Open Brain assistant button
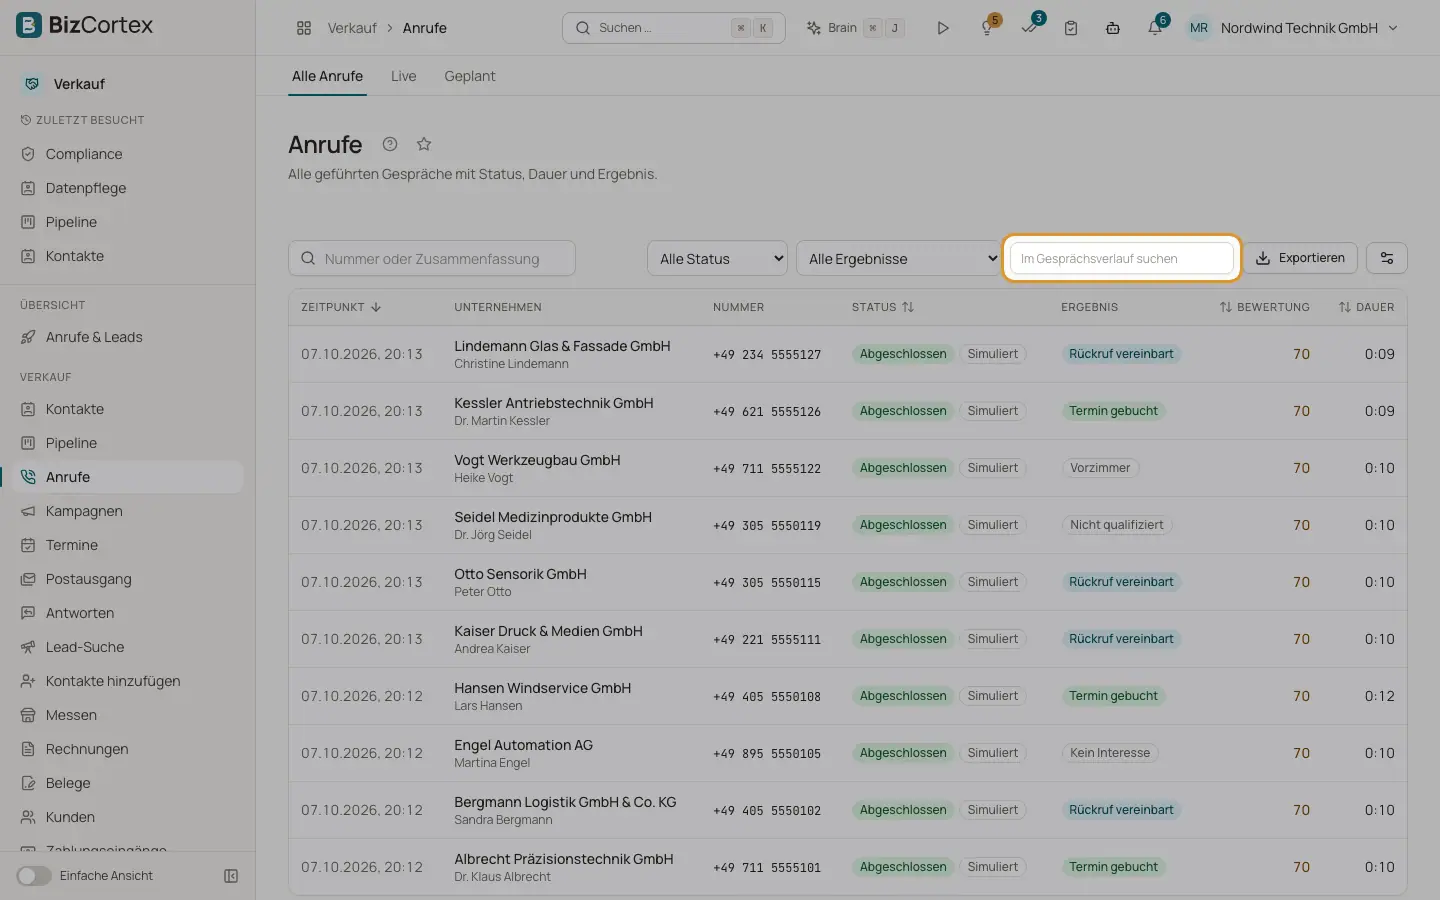This screenshot has height=900, width=1440. pyautogui.click(x=856, y=28)
